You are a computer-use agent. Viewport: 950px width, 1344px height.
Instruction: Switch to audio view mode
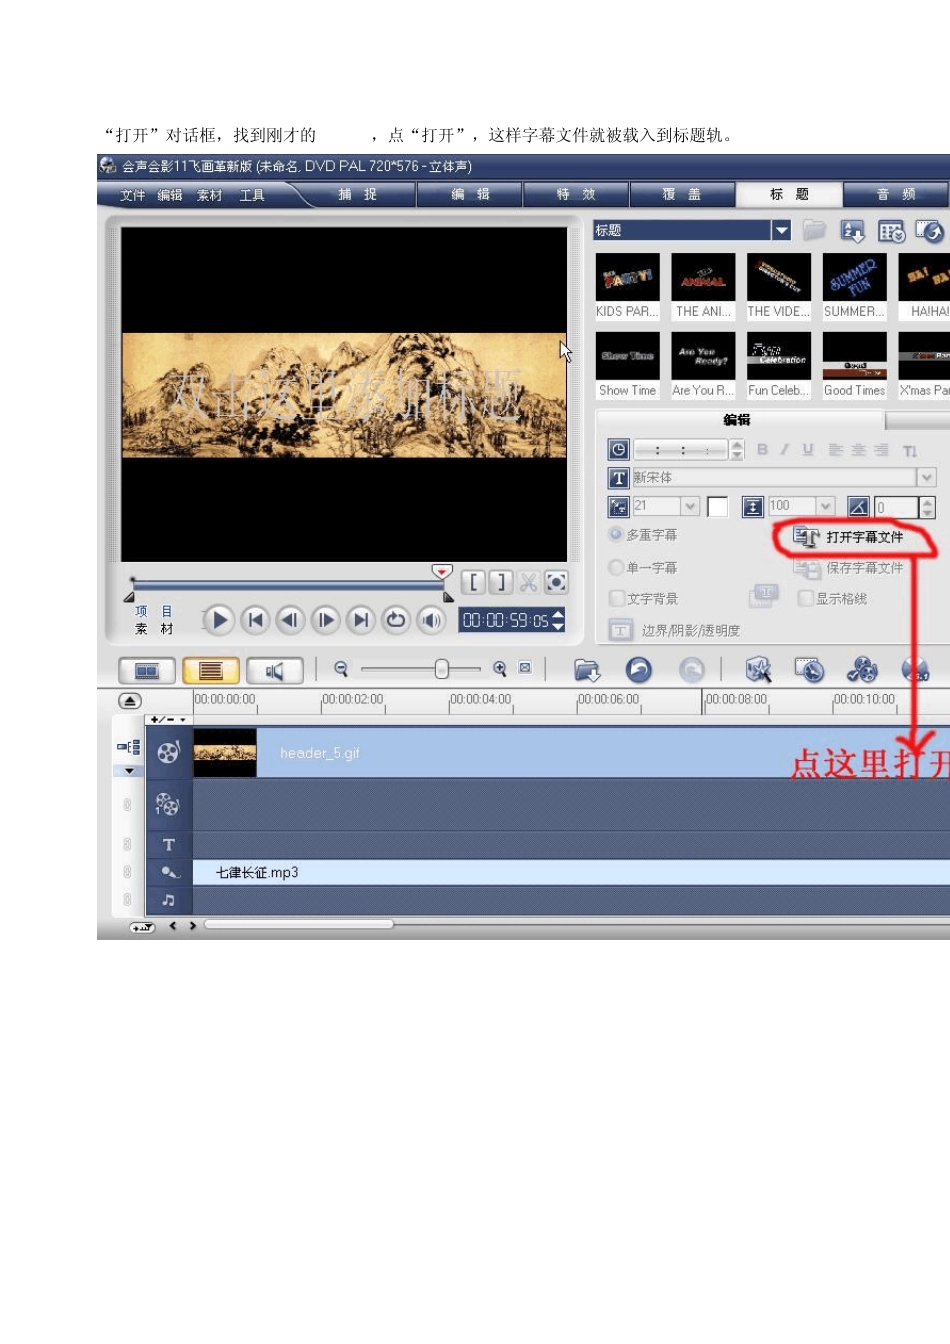(274, 670)
